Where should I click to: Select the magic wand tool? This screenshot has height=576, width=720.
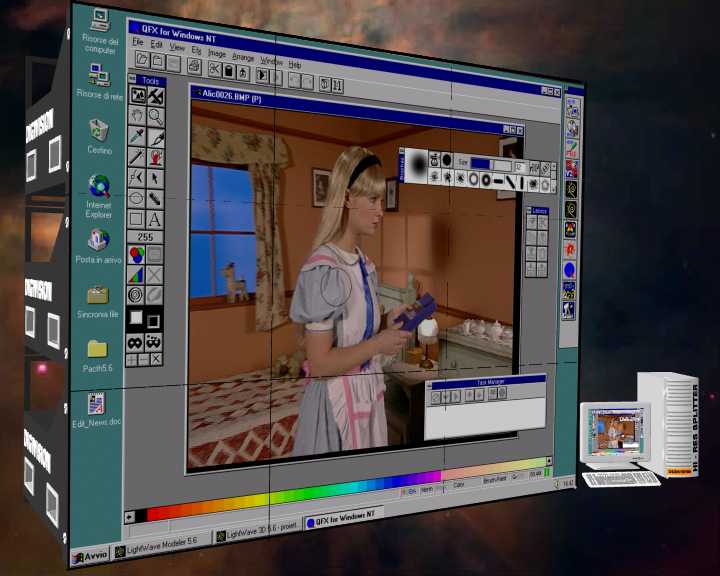pyautogui.click(x=137, y=156)
